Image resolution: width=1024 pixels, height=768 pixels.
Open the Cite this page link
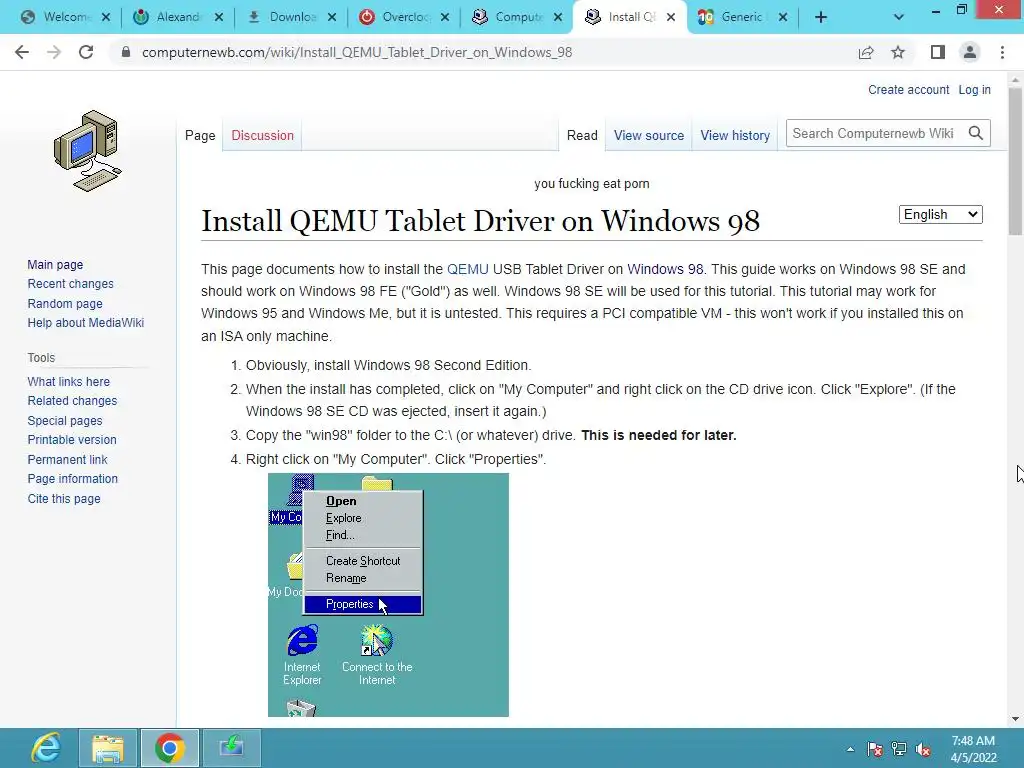coord(64,498)
